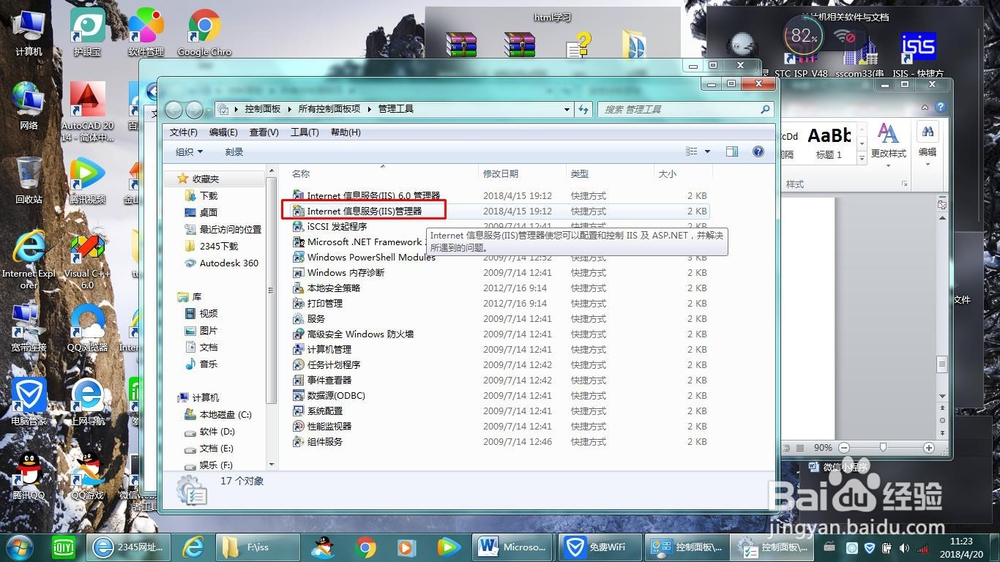The width and height of the screenshot is (1000, 562).
Task: Open the 查看(V) menu
Action: tap(263, 132)
